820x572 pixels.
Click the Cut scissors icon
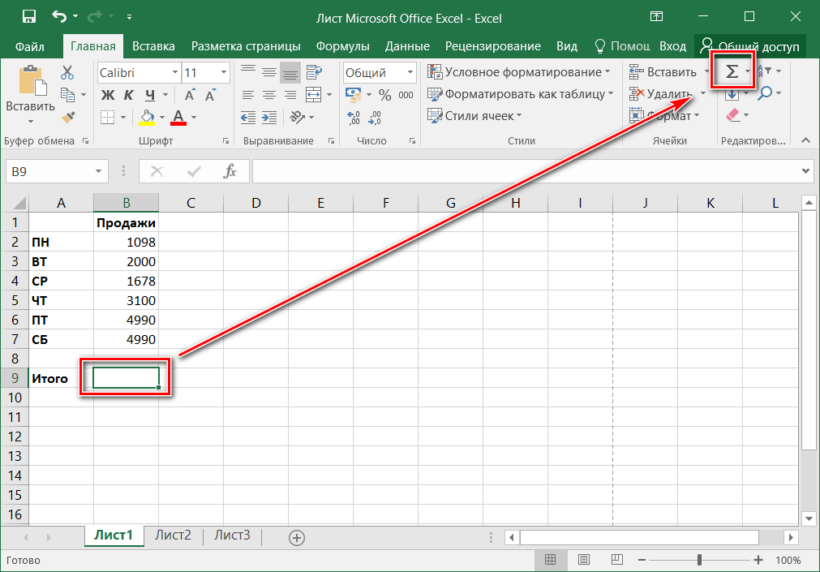click(x=67, y=72)
